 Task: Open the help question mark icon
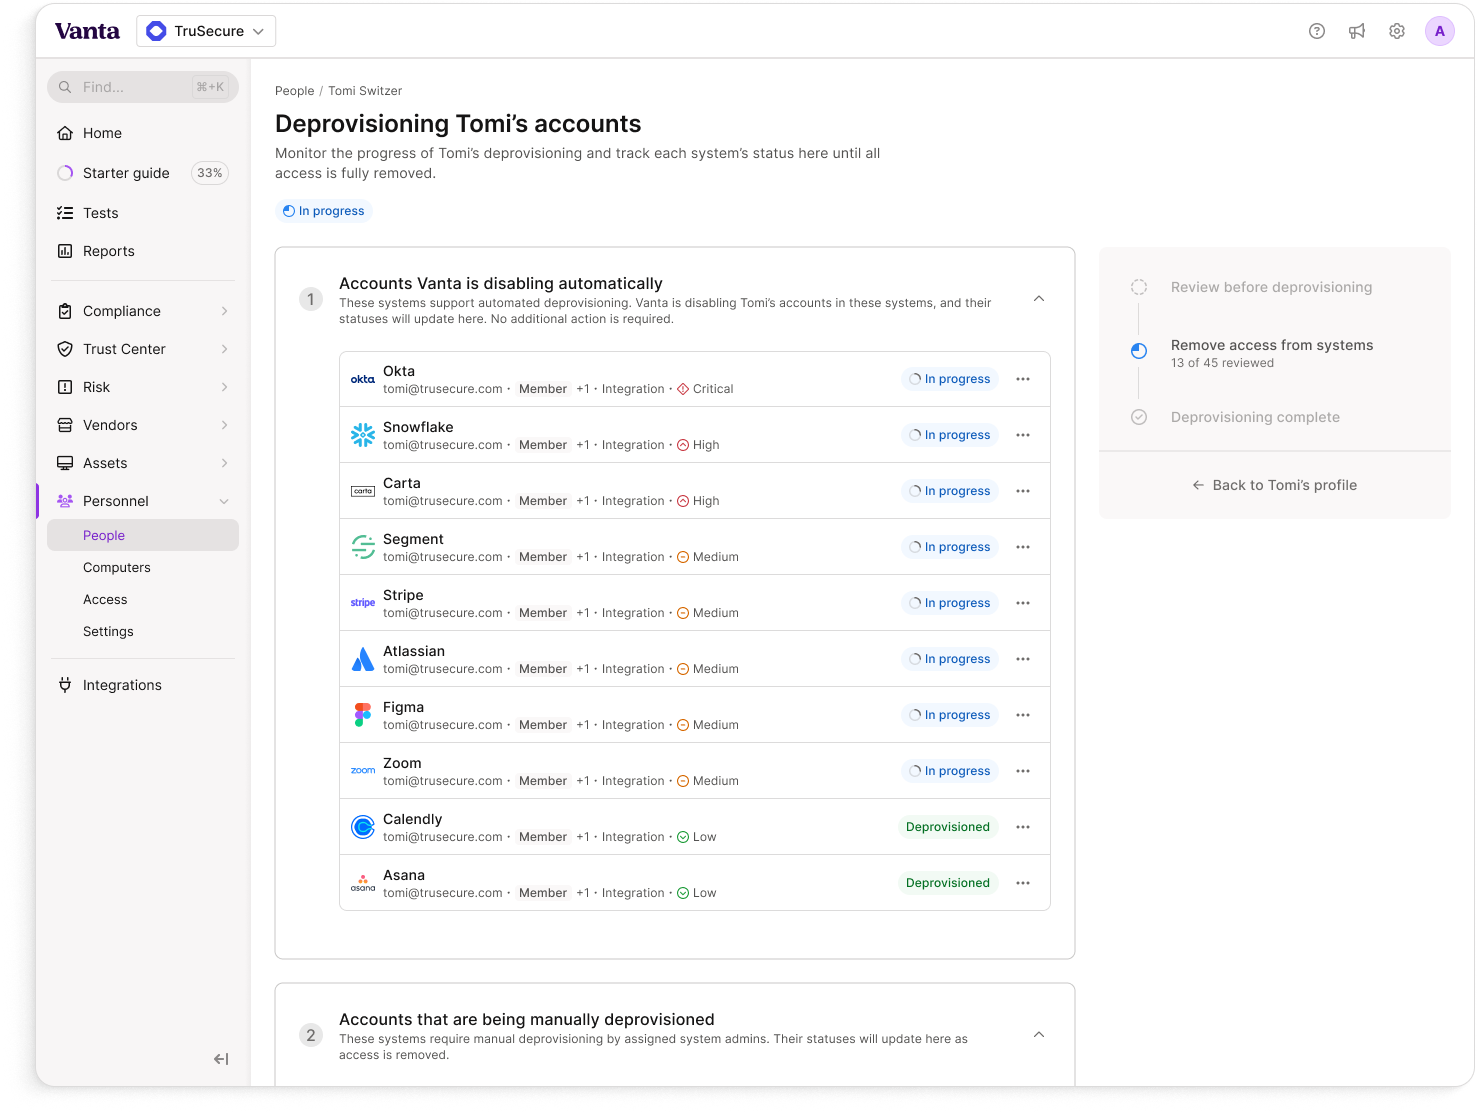[x=1317, y=31]
